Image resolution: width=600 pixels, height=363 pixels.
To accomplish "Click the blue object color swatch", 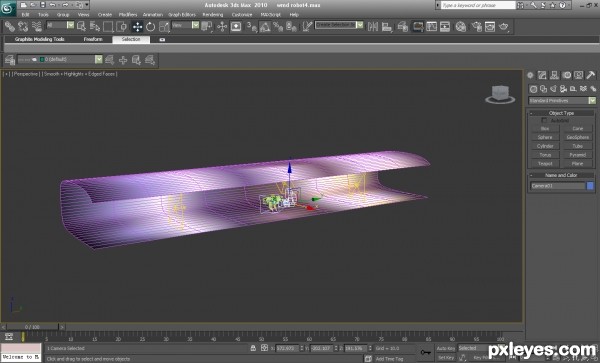I will 590,186.
